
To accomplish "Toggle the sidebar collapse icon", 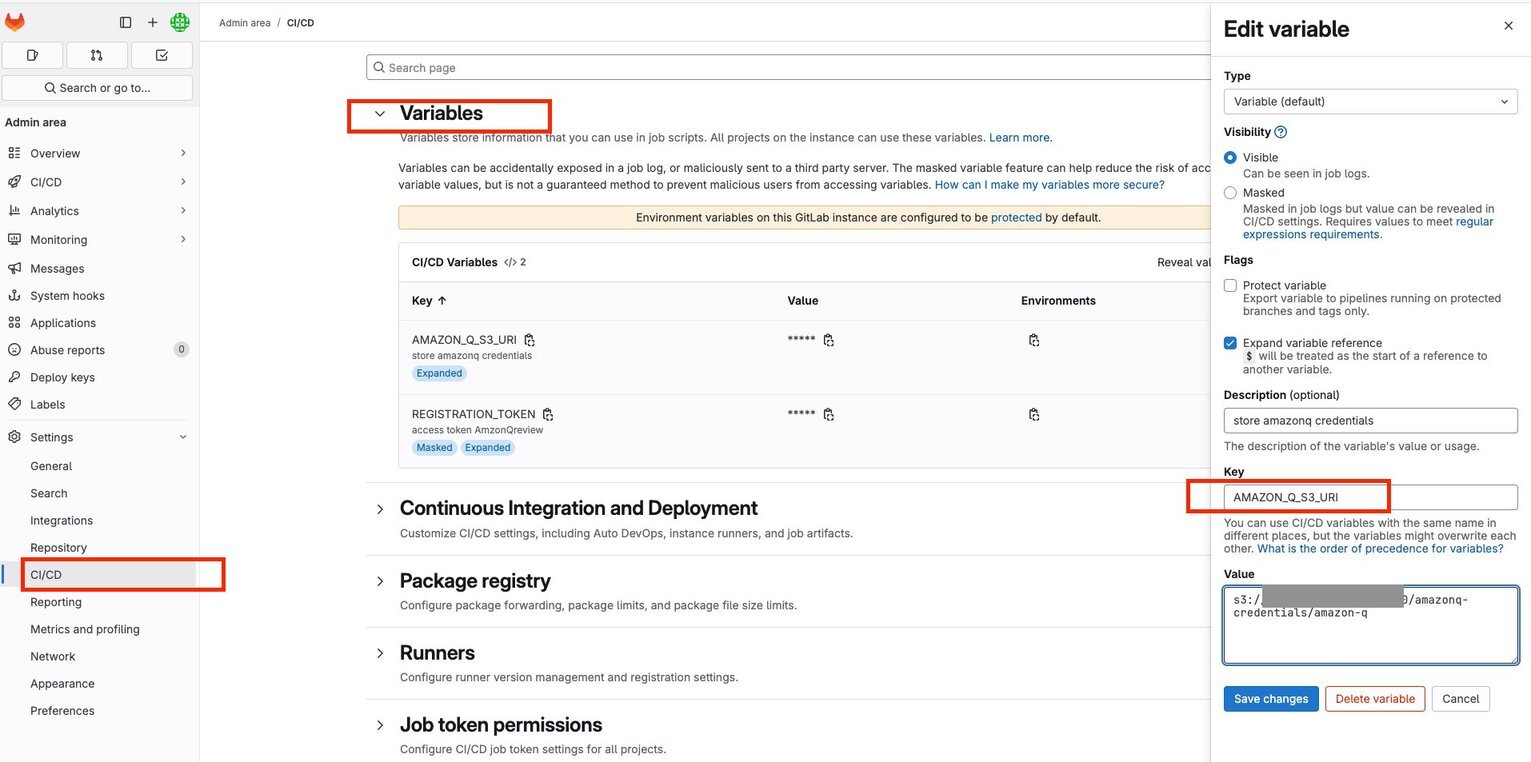I will [x=125, y=22].
